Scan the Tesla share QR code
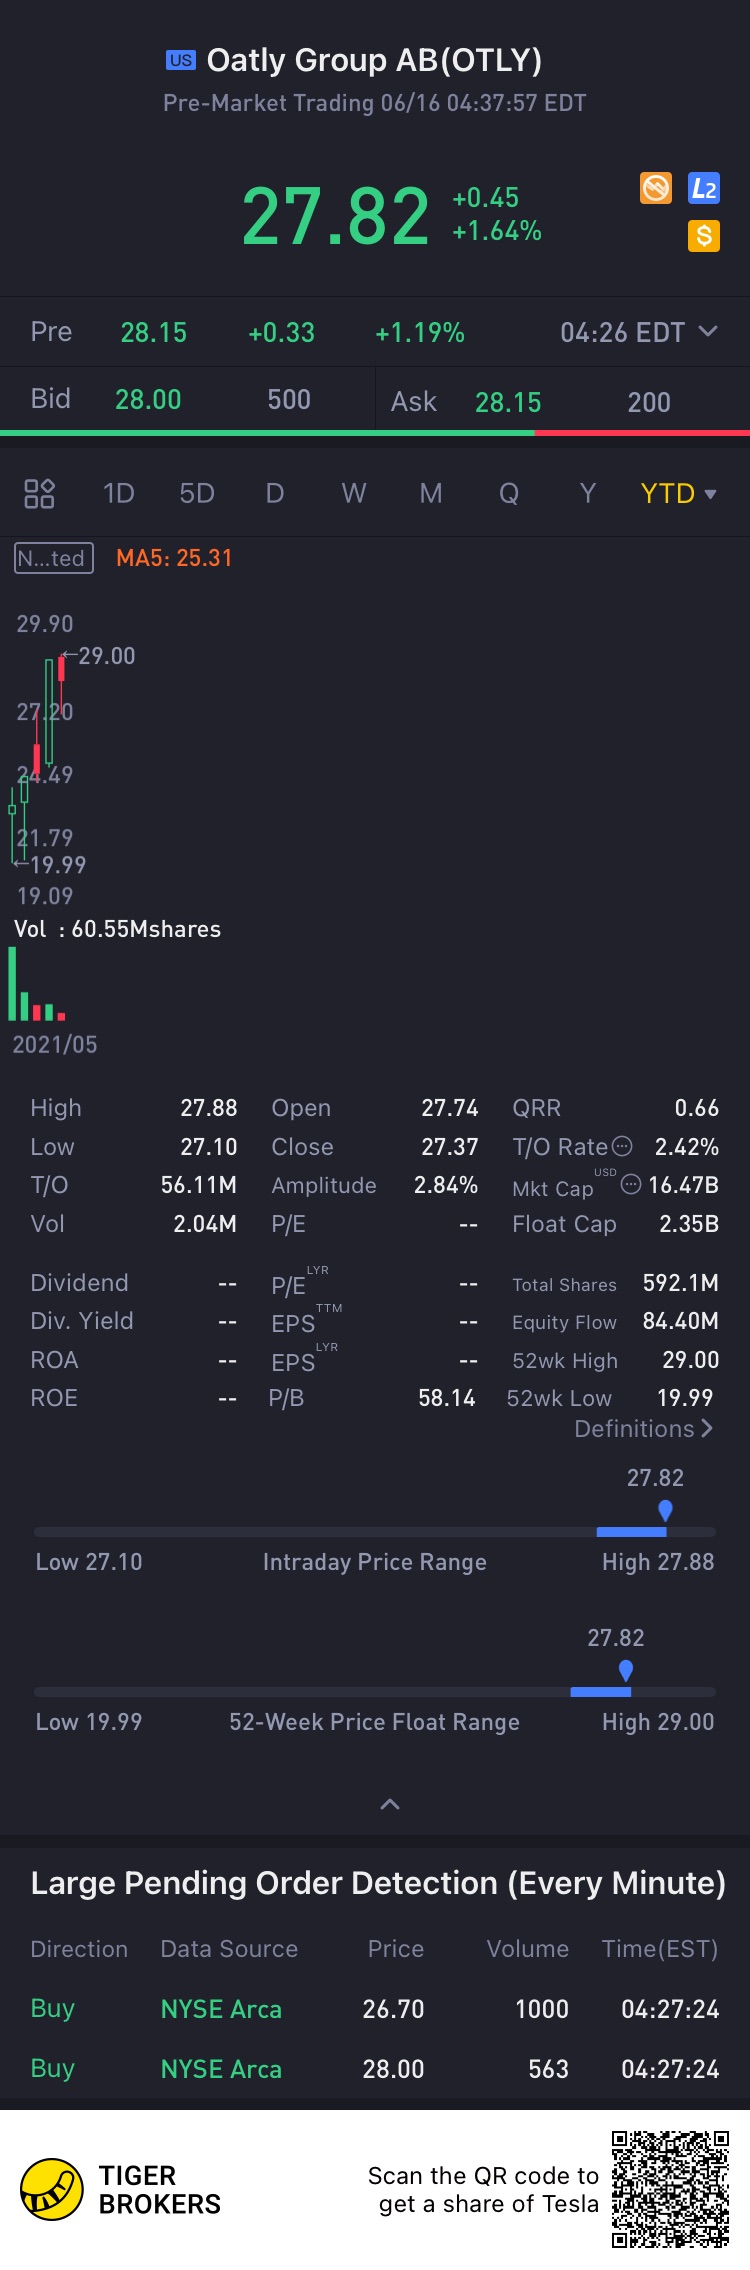The image size is (750, 2270). tap(670, 2189)
